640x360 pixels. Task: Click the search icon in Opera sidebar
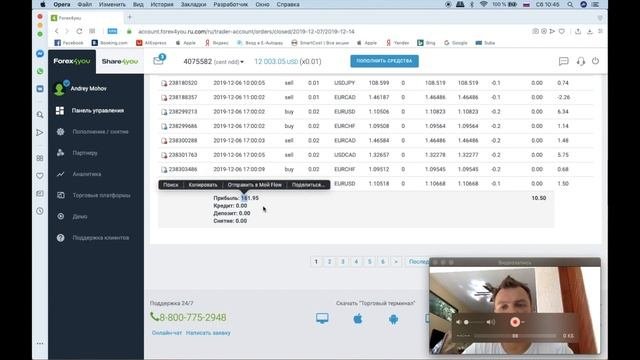click(x=40, y=115)
